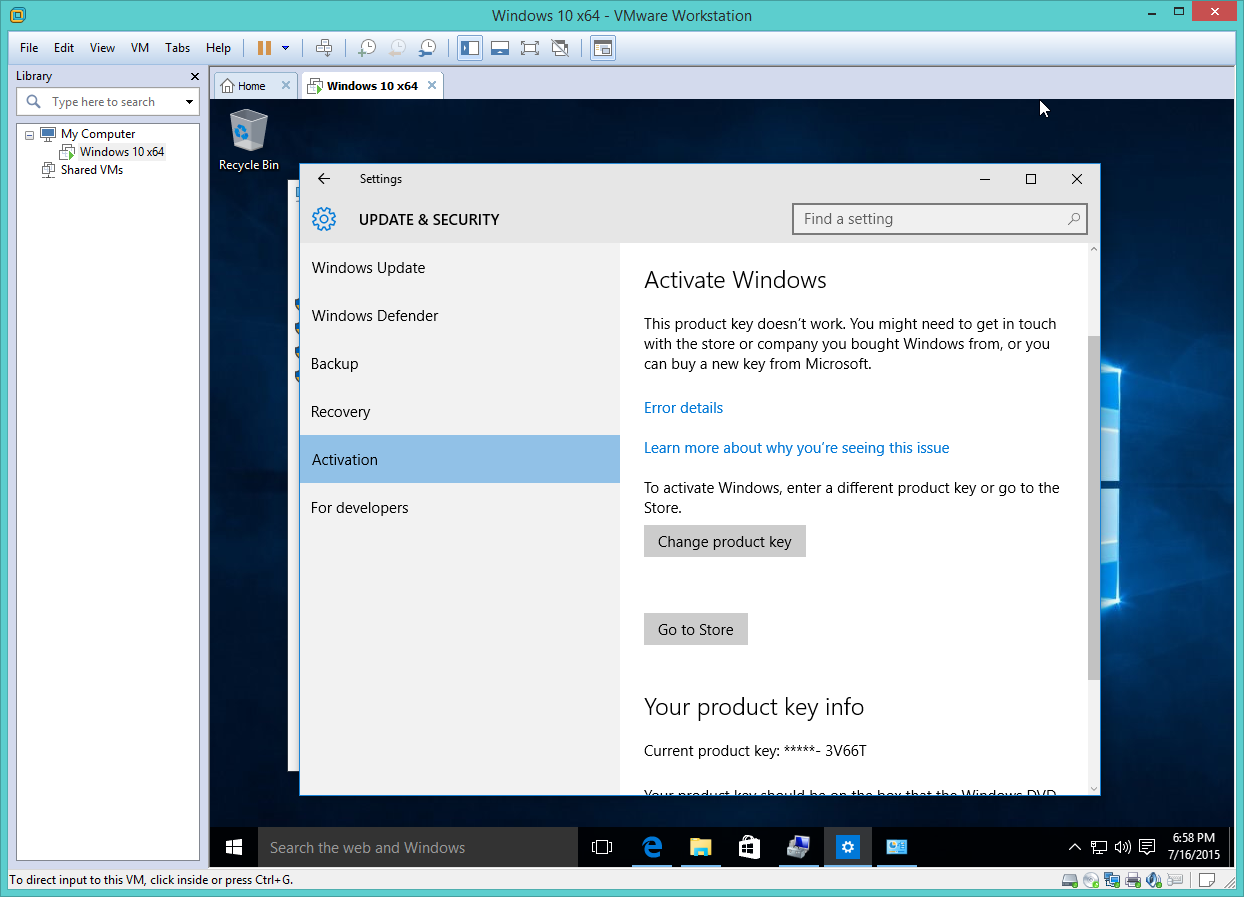Open the Tabs menu
This screenshot has width=1244, height=897.
(177, 48)
